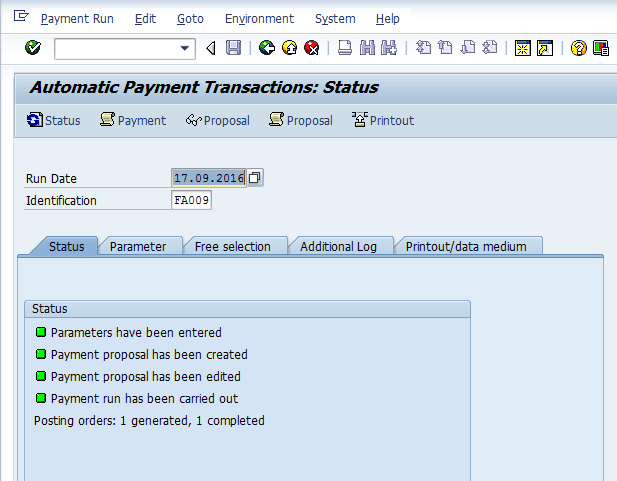Image resolution: width=617 pixels, height=481 pixels.
Task: Click the Printout button
Action: point(383,120)
